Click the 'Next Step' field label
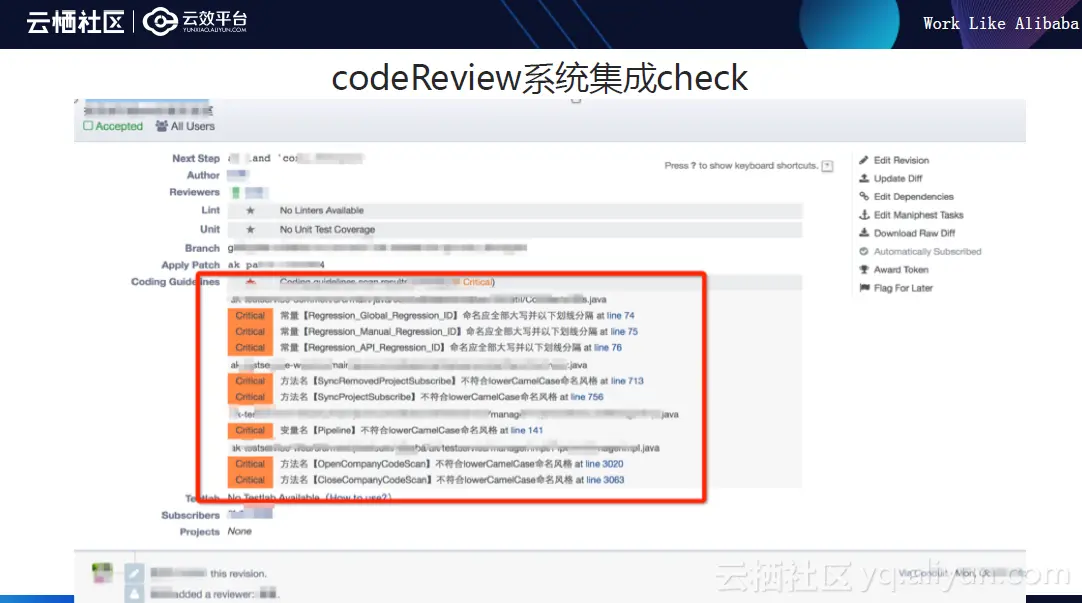 (x=196, y=158)
